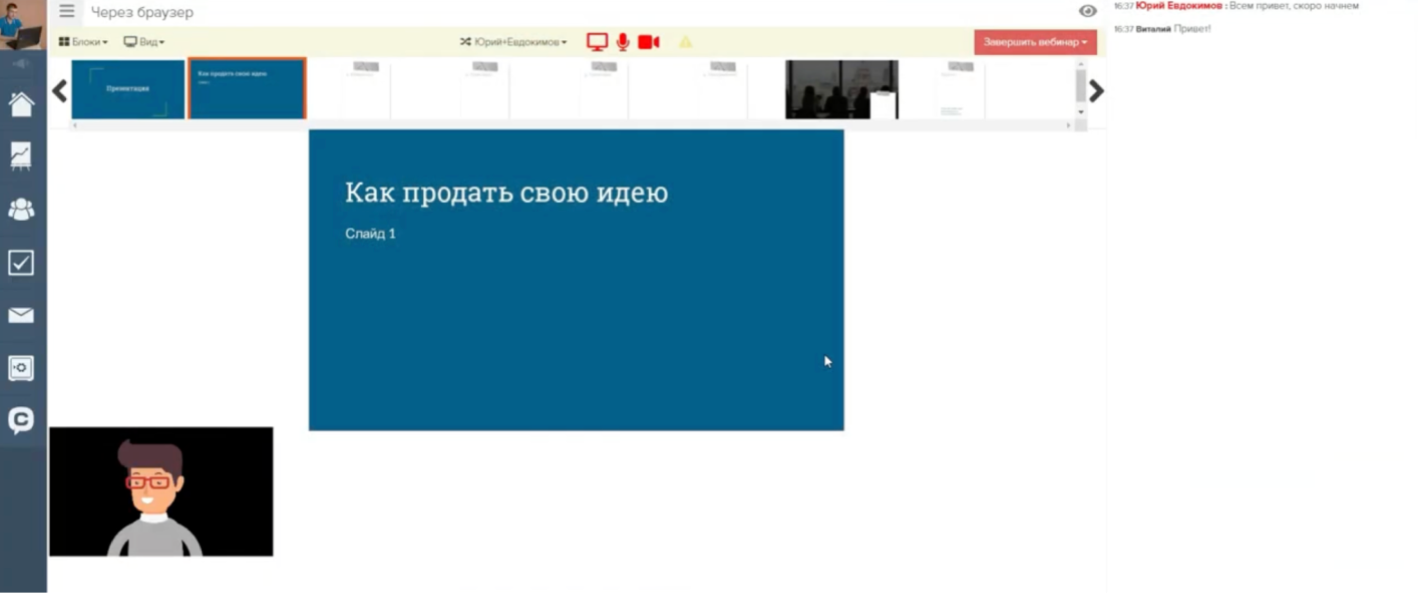Go to the home icon in the sidebar
The height and width of the screenshot is (593, 1418).
click(21, 104)
